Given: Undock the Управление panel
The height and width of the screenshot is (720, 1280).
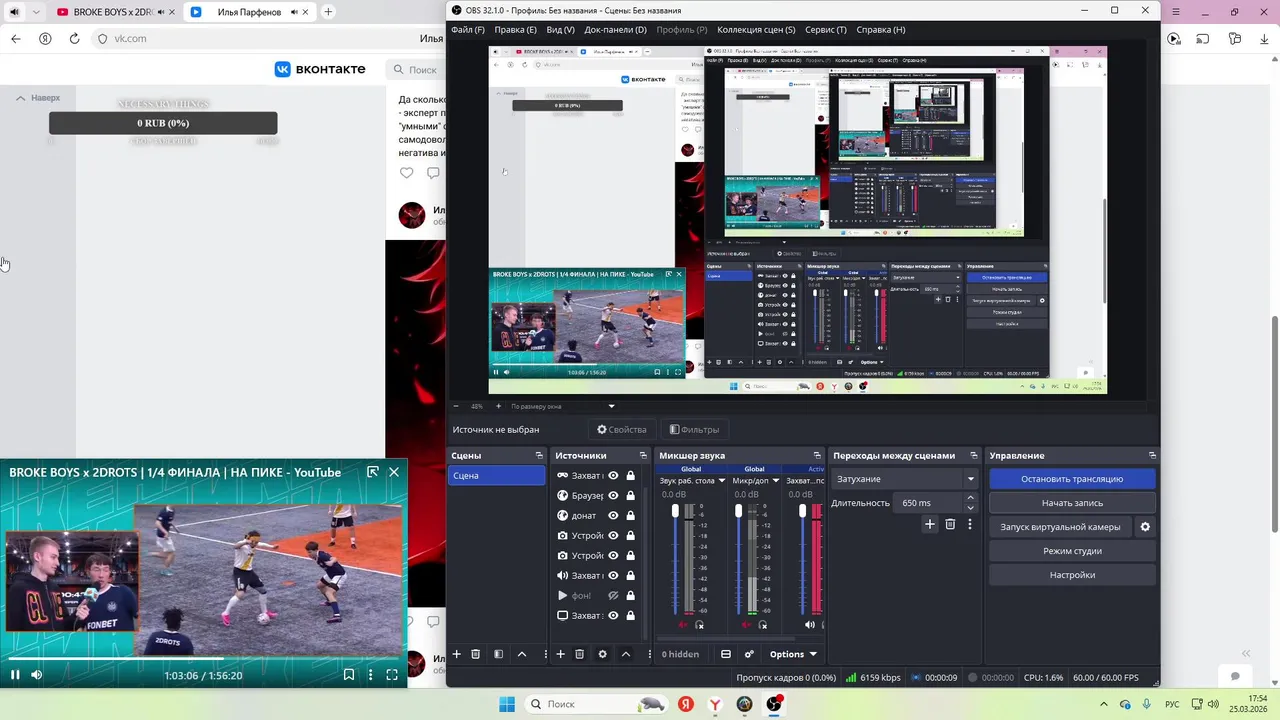Looking at the screenshot, I should tap(1152, 455).
